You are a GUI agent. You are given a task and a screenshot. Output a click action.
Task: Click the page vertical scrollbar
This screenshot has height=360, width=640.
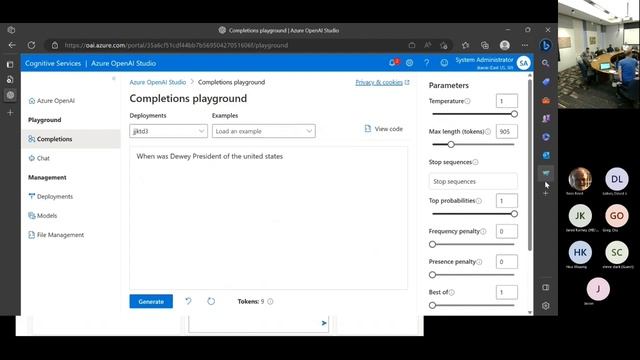pos(530,165)
